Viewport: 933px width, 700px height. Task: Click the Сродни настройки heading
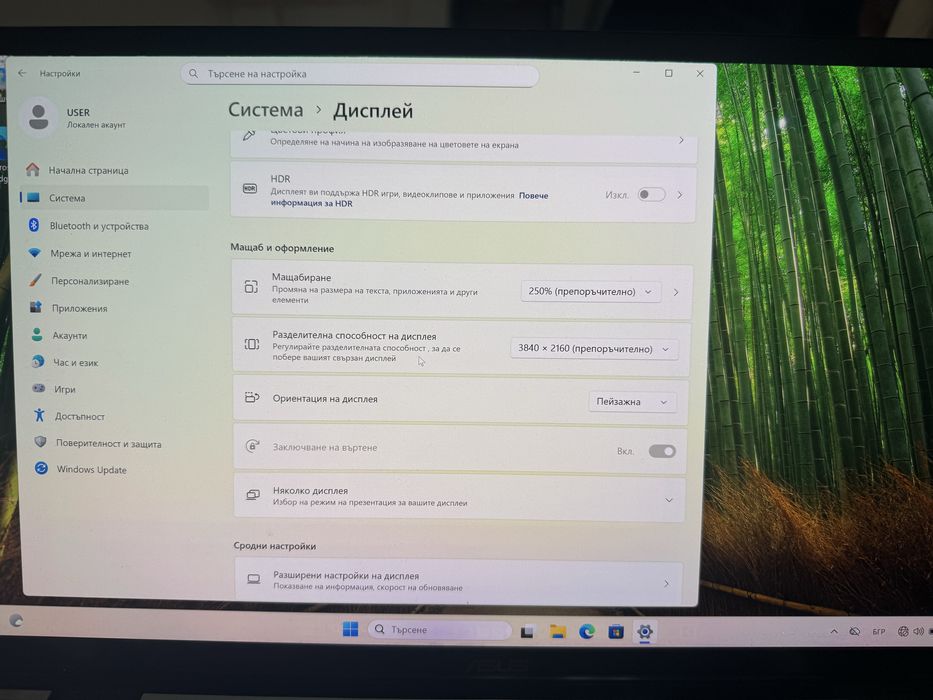(x=274, y=546)
